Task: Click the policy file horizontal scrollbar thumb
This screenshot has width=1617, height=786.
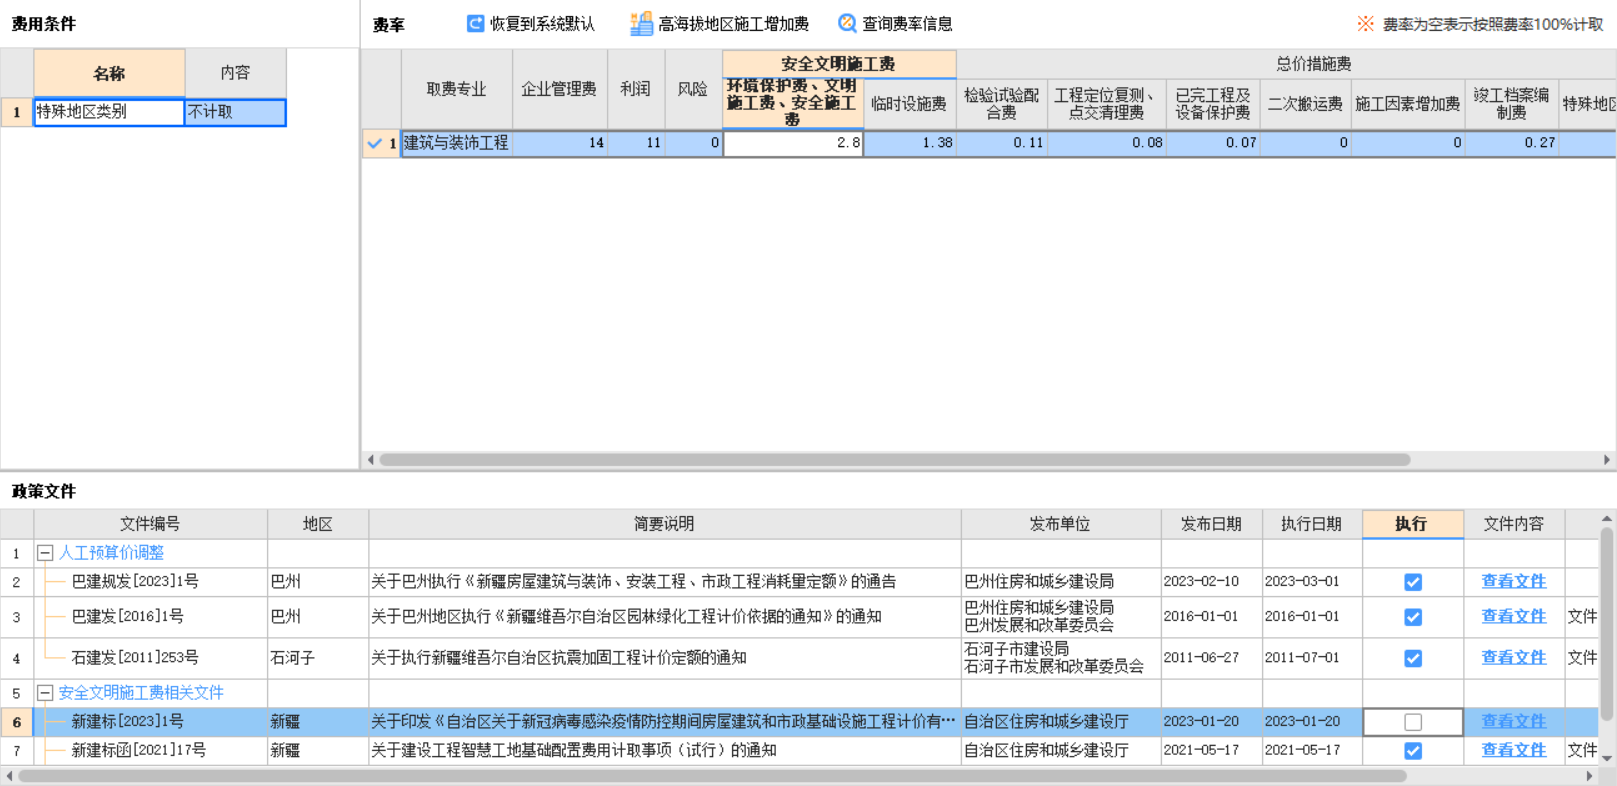Action: point(713,776)
